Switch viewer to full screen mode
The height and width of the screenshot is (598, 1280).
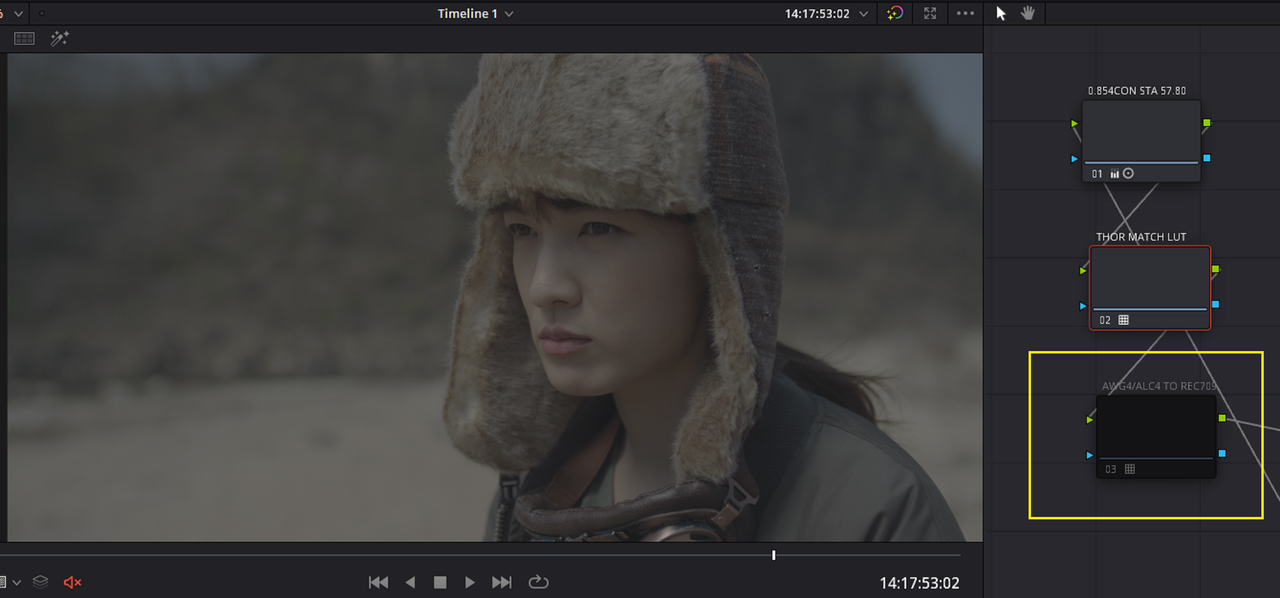tap(930, 13)
